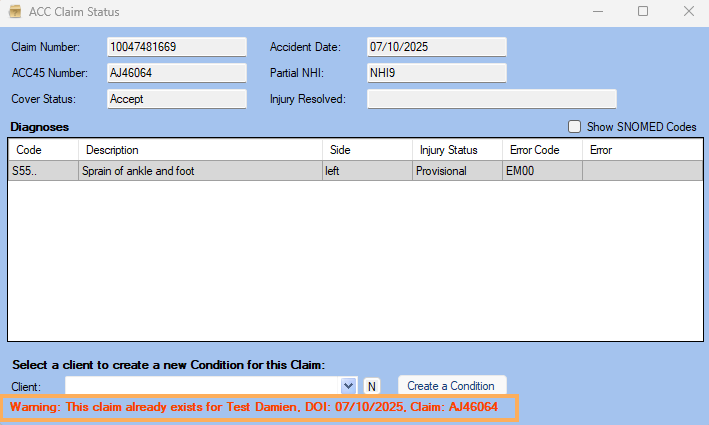Click the Error Code column header

coord(541,150)
